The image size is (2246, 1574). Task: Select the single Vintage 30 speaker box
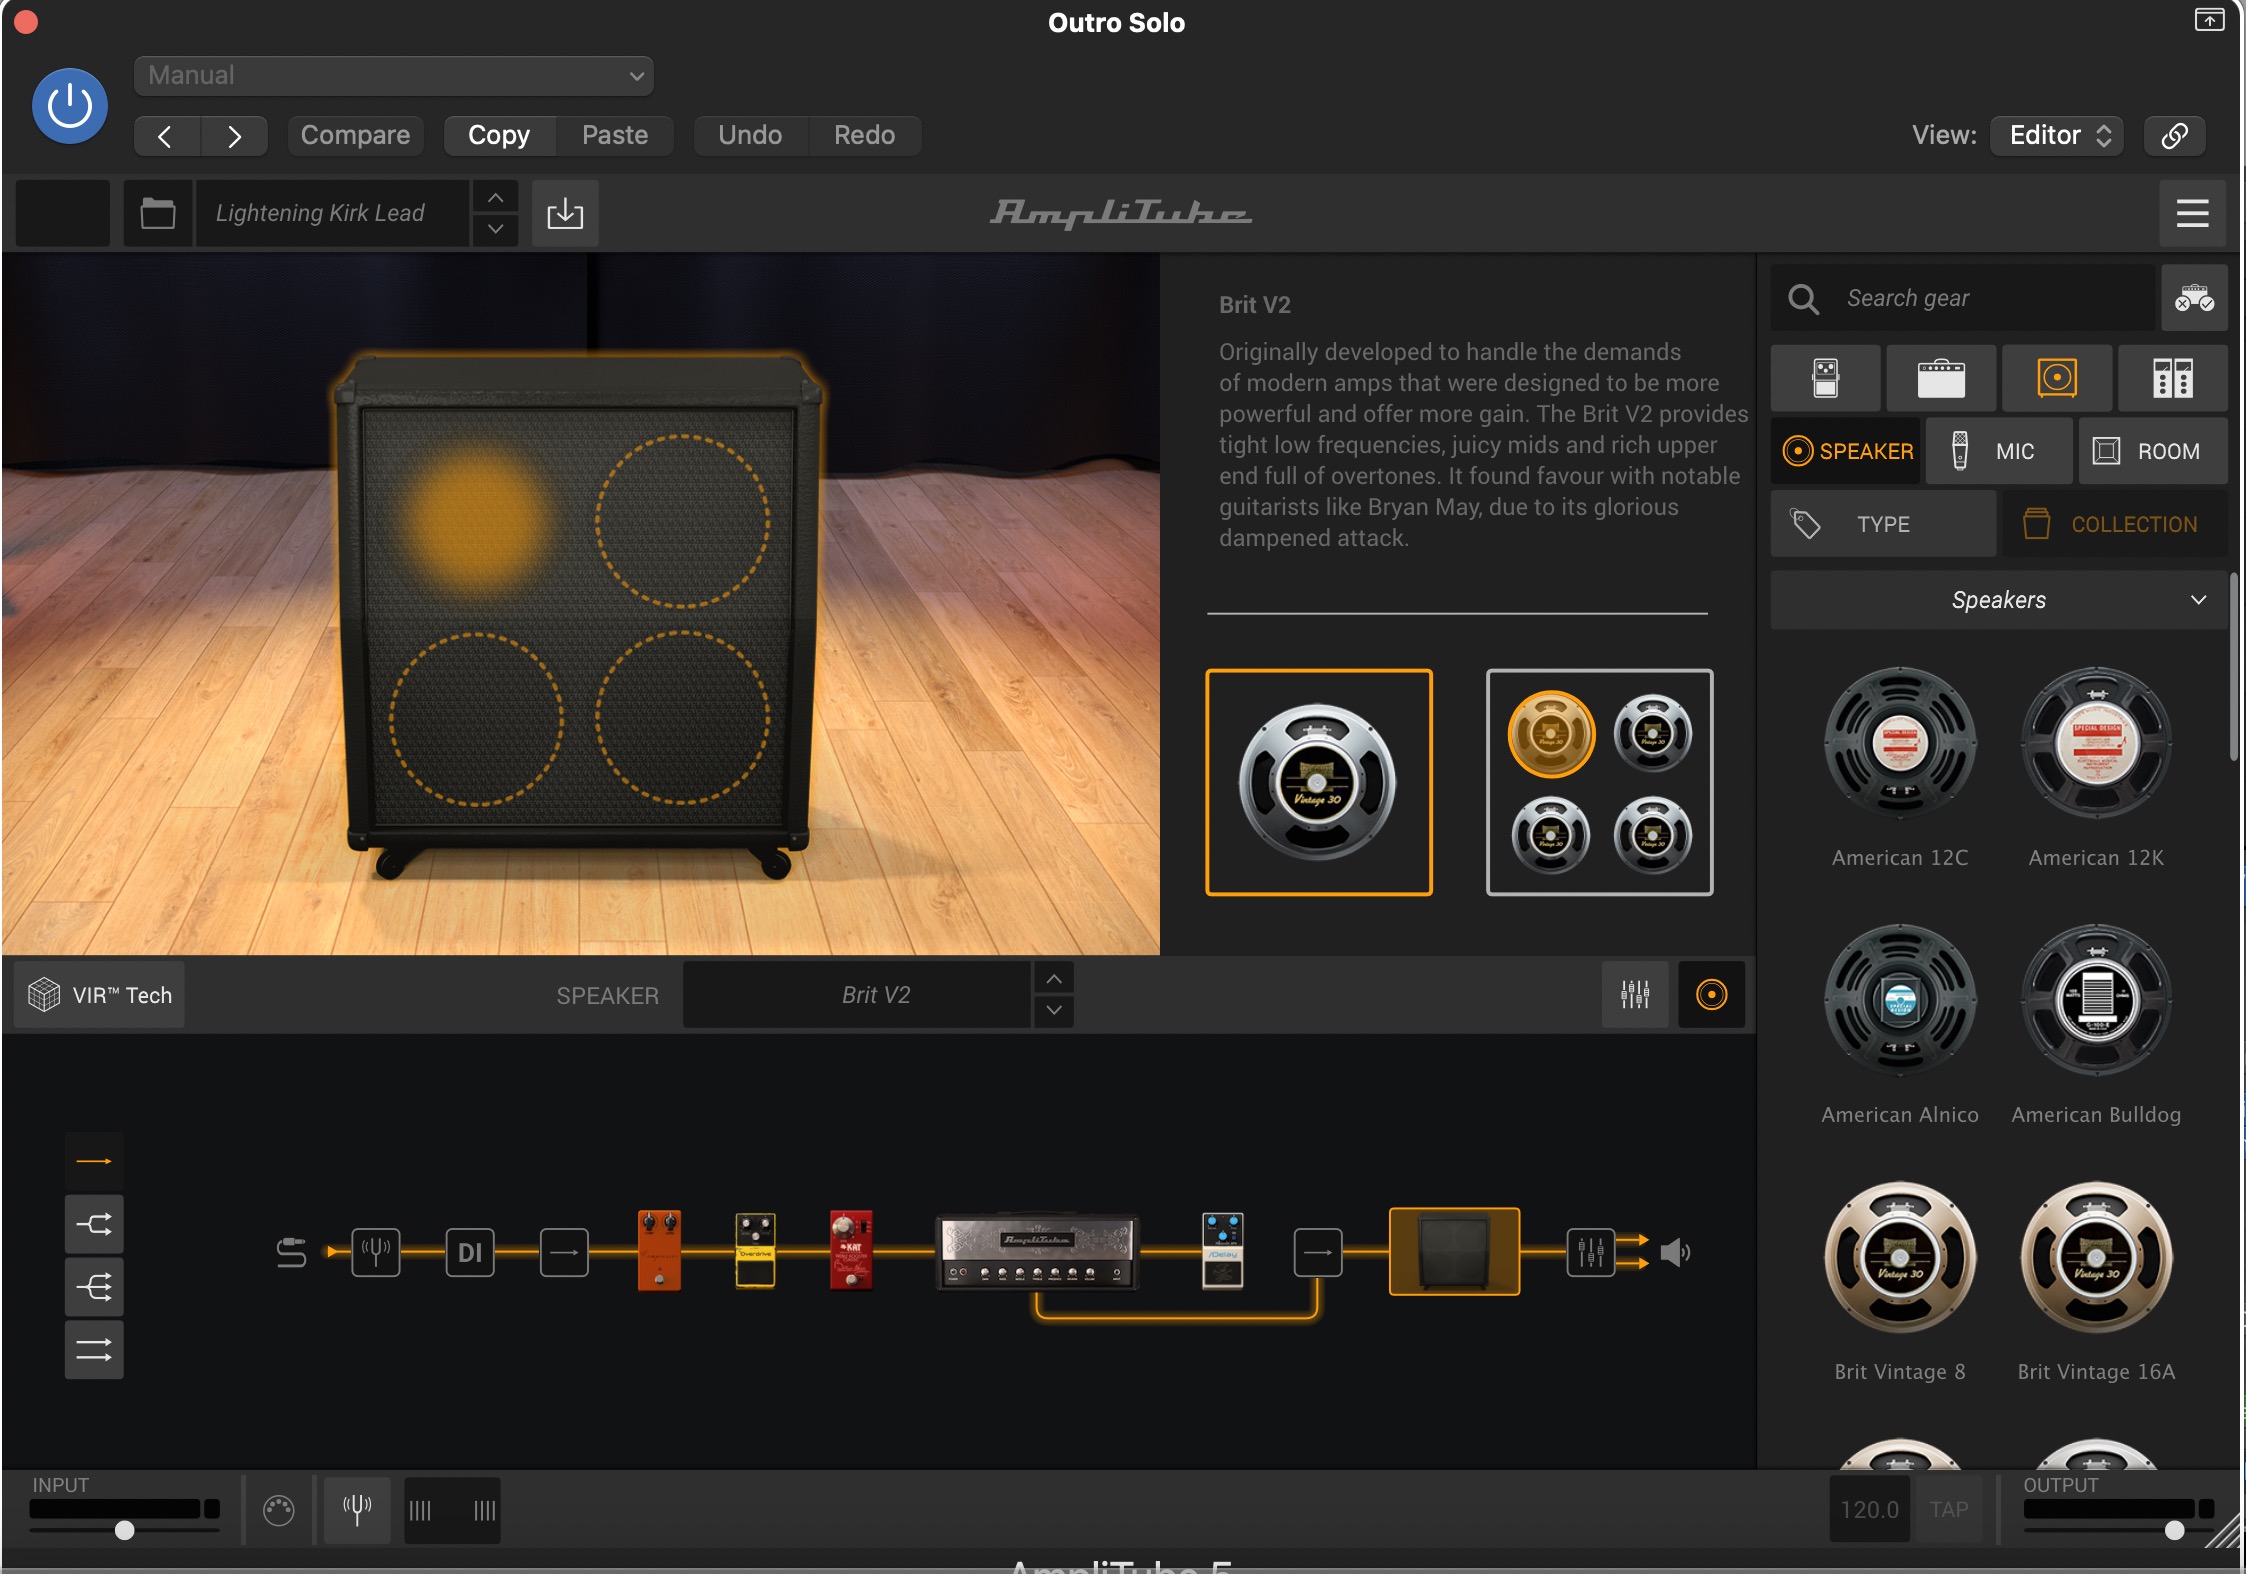(1319, 782)
